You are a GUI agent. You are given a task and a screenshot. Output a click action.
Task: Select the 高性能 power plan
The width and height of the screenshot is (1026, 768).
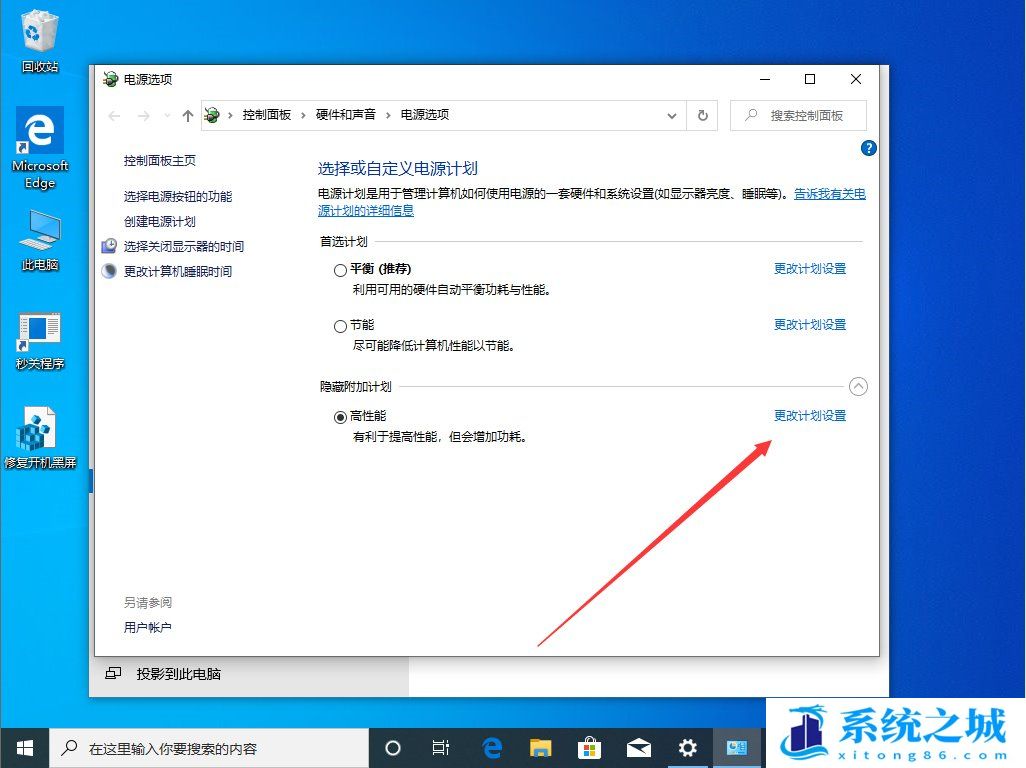click(340, 417)
